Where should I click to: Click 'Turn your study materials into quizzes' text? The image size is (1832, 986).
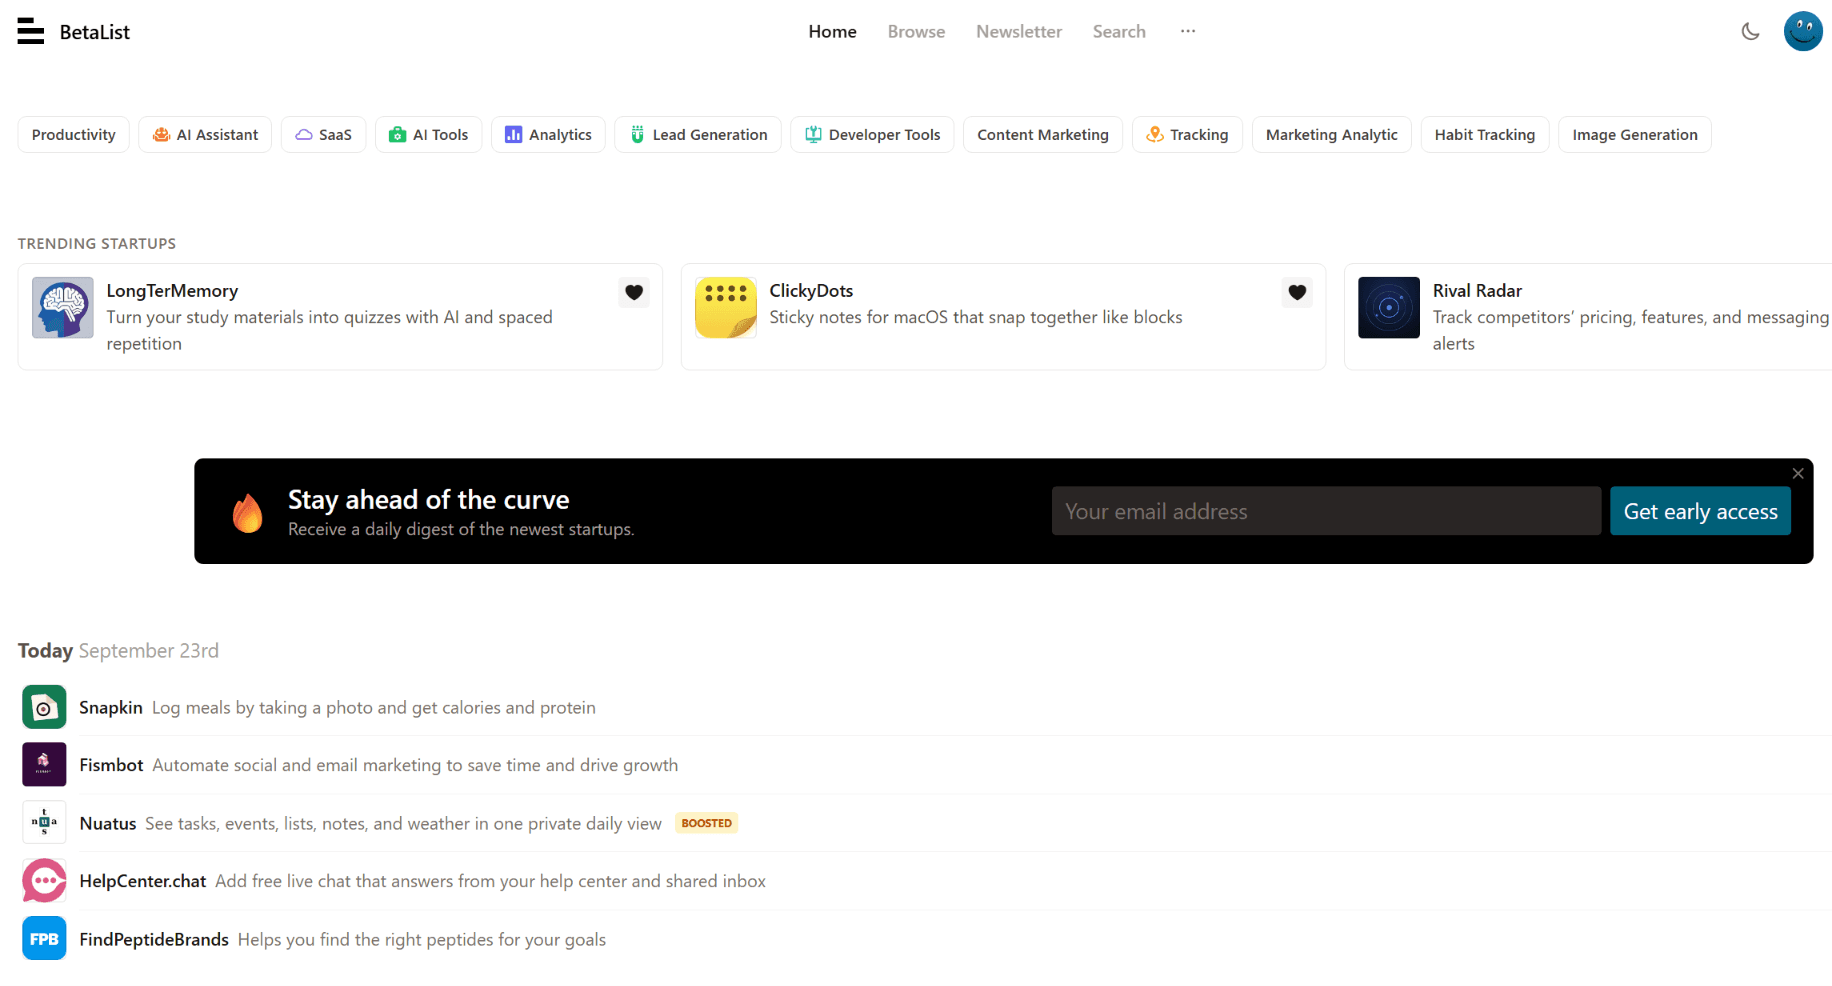[x=330, y=330]
